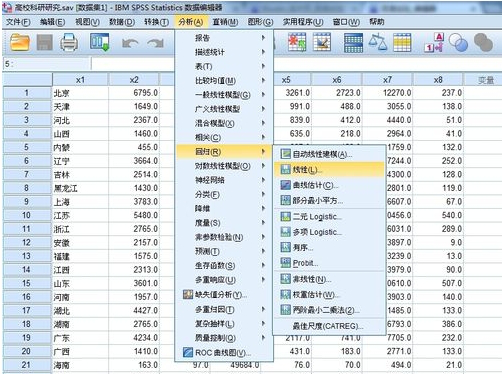This screenshot has width=502, height=388.
Task: Open the 数据(D) menu
Action: pyautogui.click(x=122, y=22)
